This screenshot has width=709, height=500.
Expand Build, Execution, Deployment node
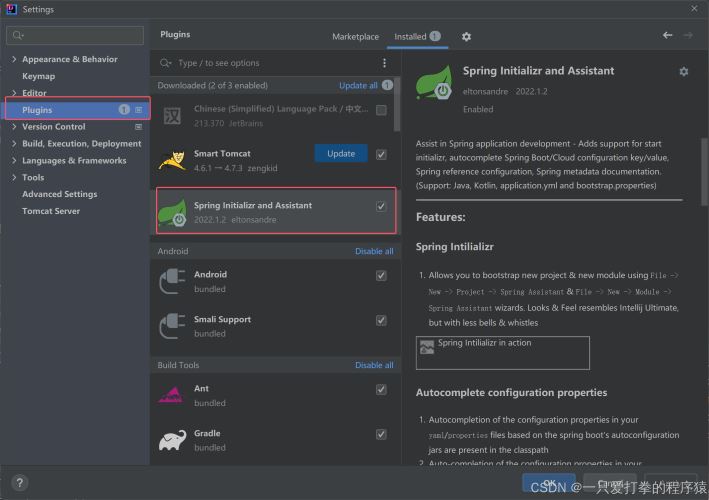pos(14,144)
